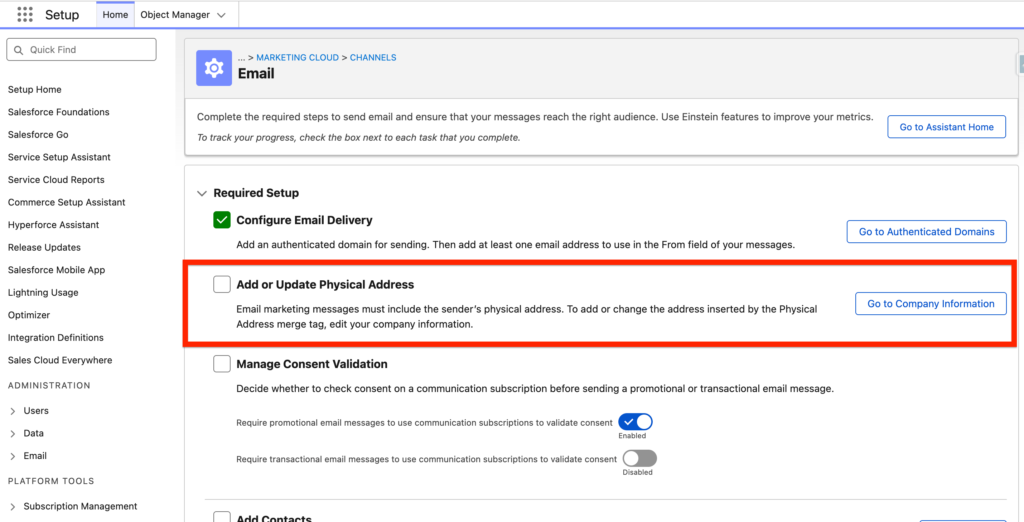Expand the Data section in sidebar
The height and width of the screenshot is (522, 1024).
(12, 434)
